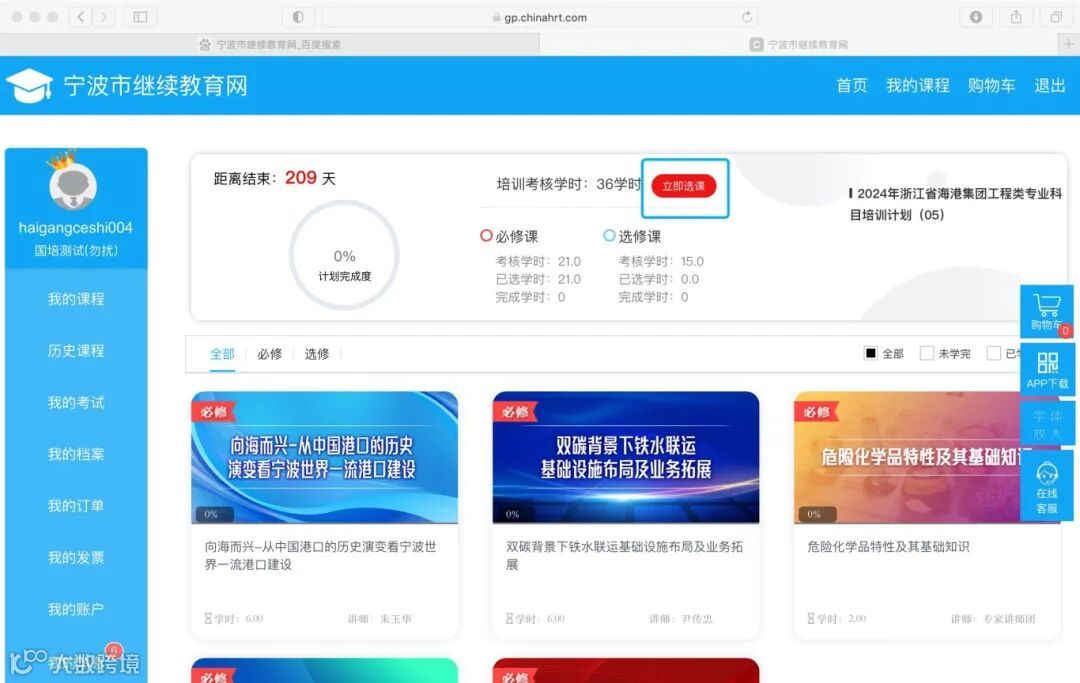Open 在线客服 online support widget
The width and height of the screenshot is (1080, 683).
[x=1047, y=487]
